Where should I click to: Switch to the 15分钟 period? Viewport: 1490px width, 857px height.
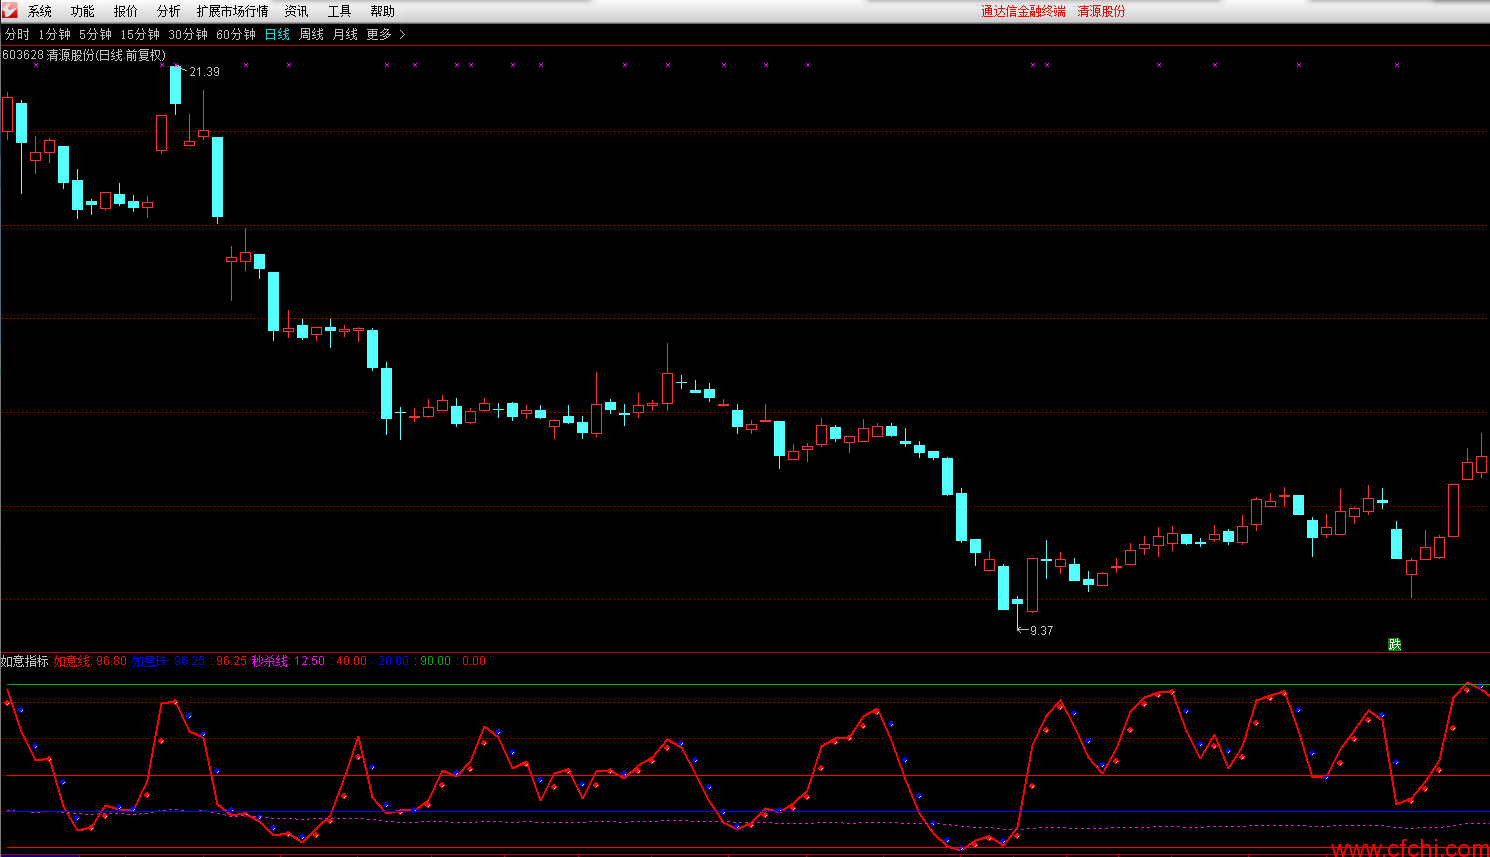140,35
